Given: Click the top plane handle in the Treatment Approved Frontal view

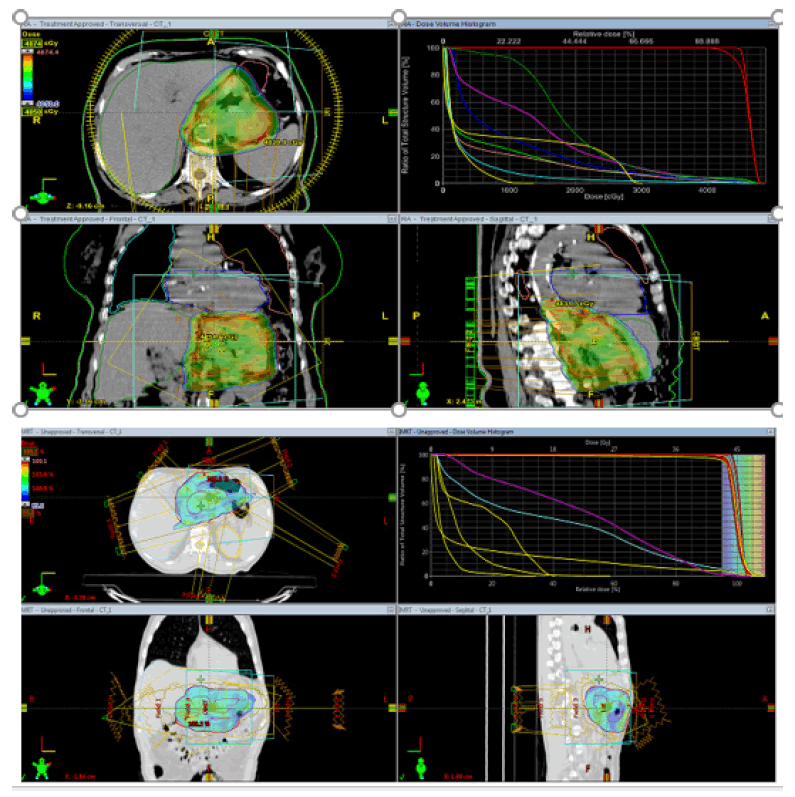Looking at the screenshot, I should pyautogui.click(x=213, y=229).
